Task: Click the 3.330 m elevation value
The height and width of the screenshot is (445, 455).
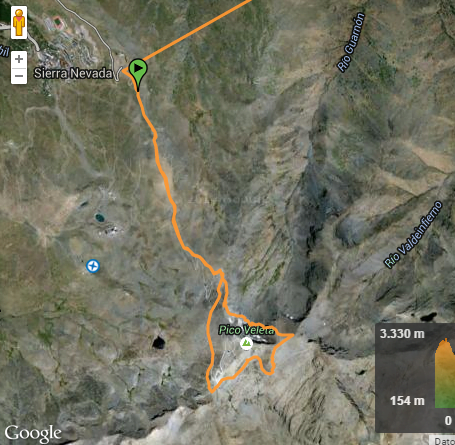Action: pos(402,333)
